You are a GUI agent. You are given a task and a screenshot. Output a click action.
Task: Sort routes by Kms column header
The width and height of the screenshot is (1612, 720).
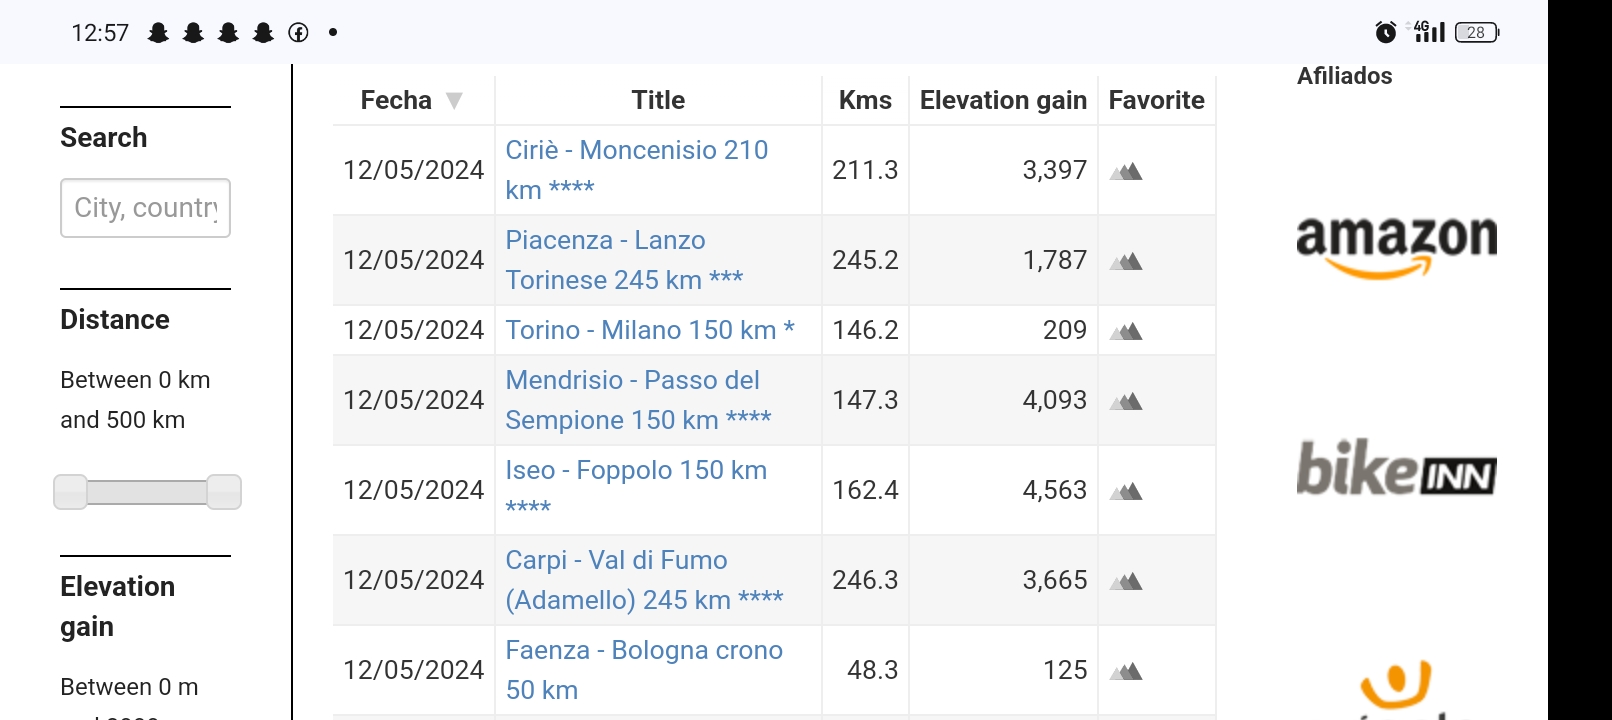(865, 100)
